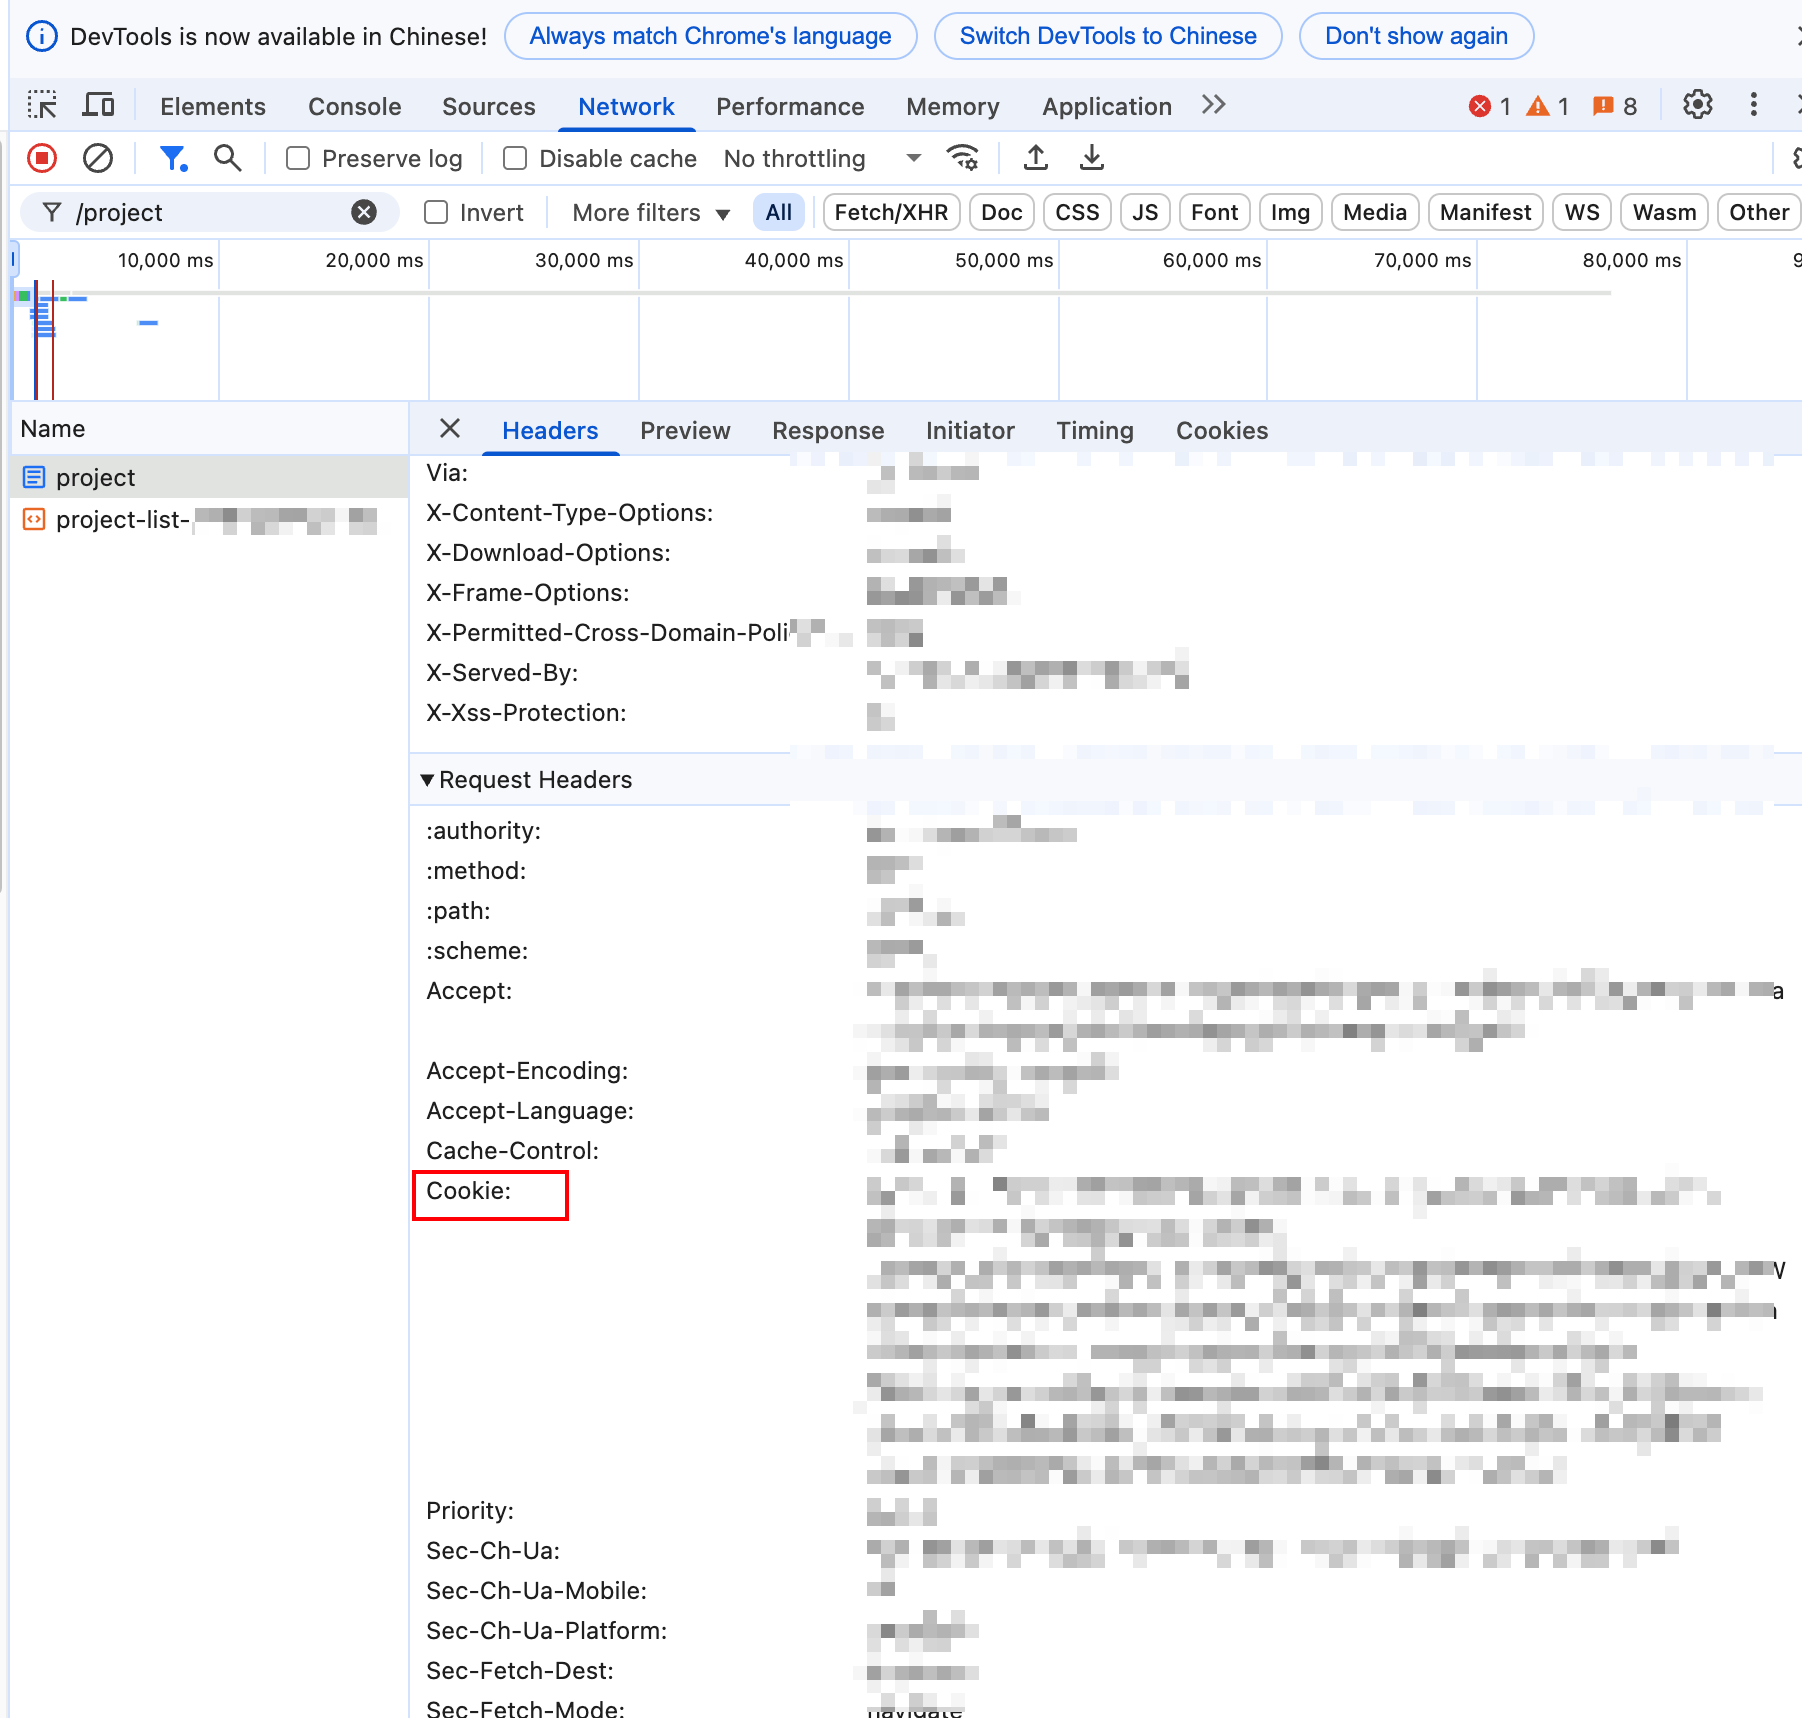Select the inspect element tool
Image resolution: width=1802 pixels, height=1718 pixels.
[41, 104]
